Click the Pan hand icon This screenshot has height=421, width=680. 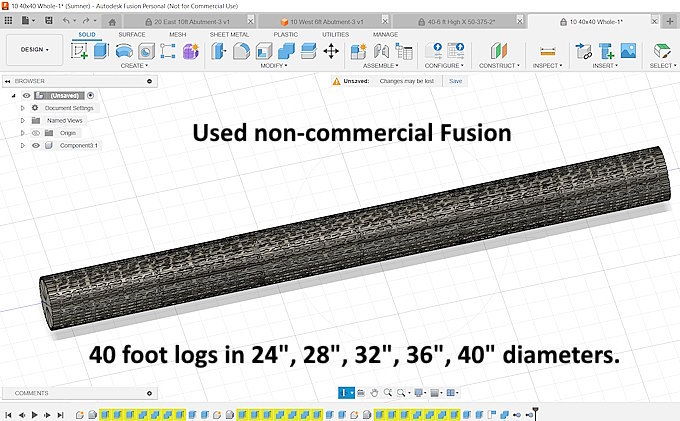[x=374, y=393]
